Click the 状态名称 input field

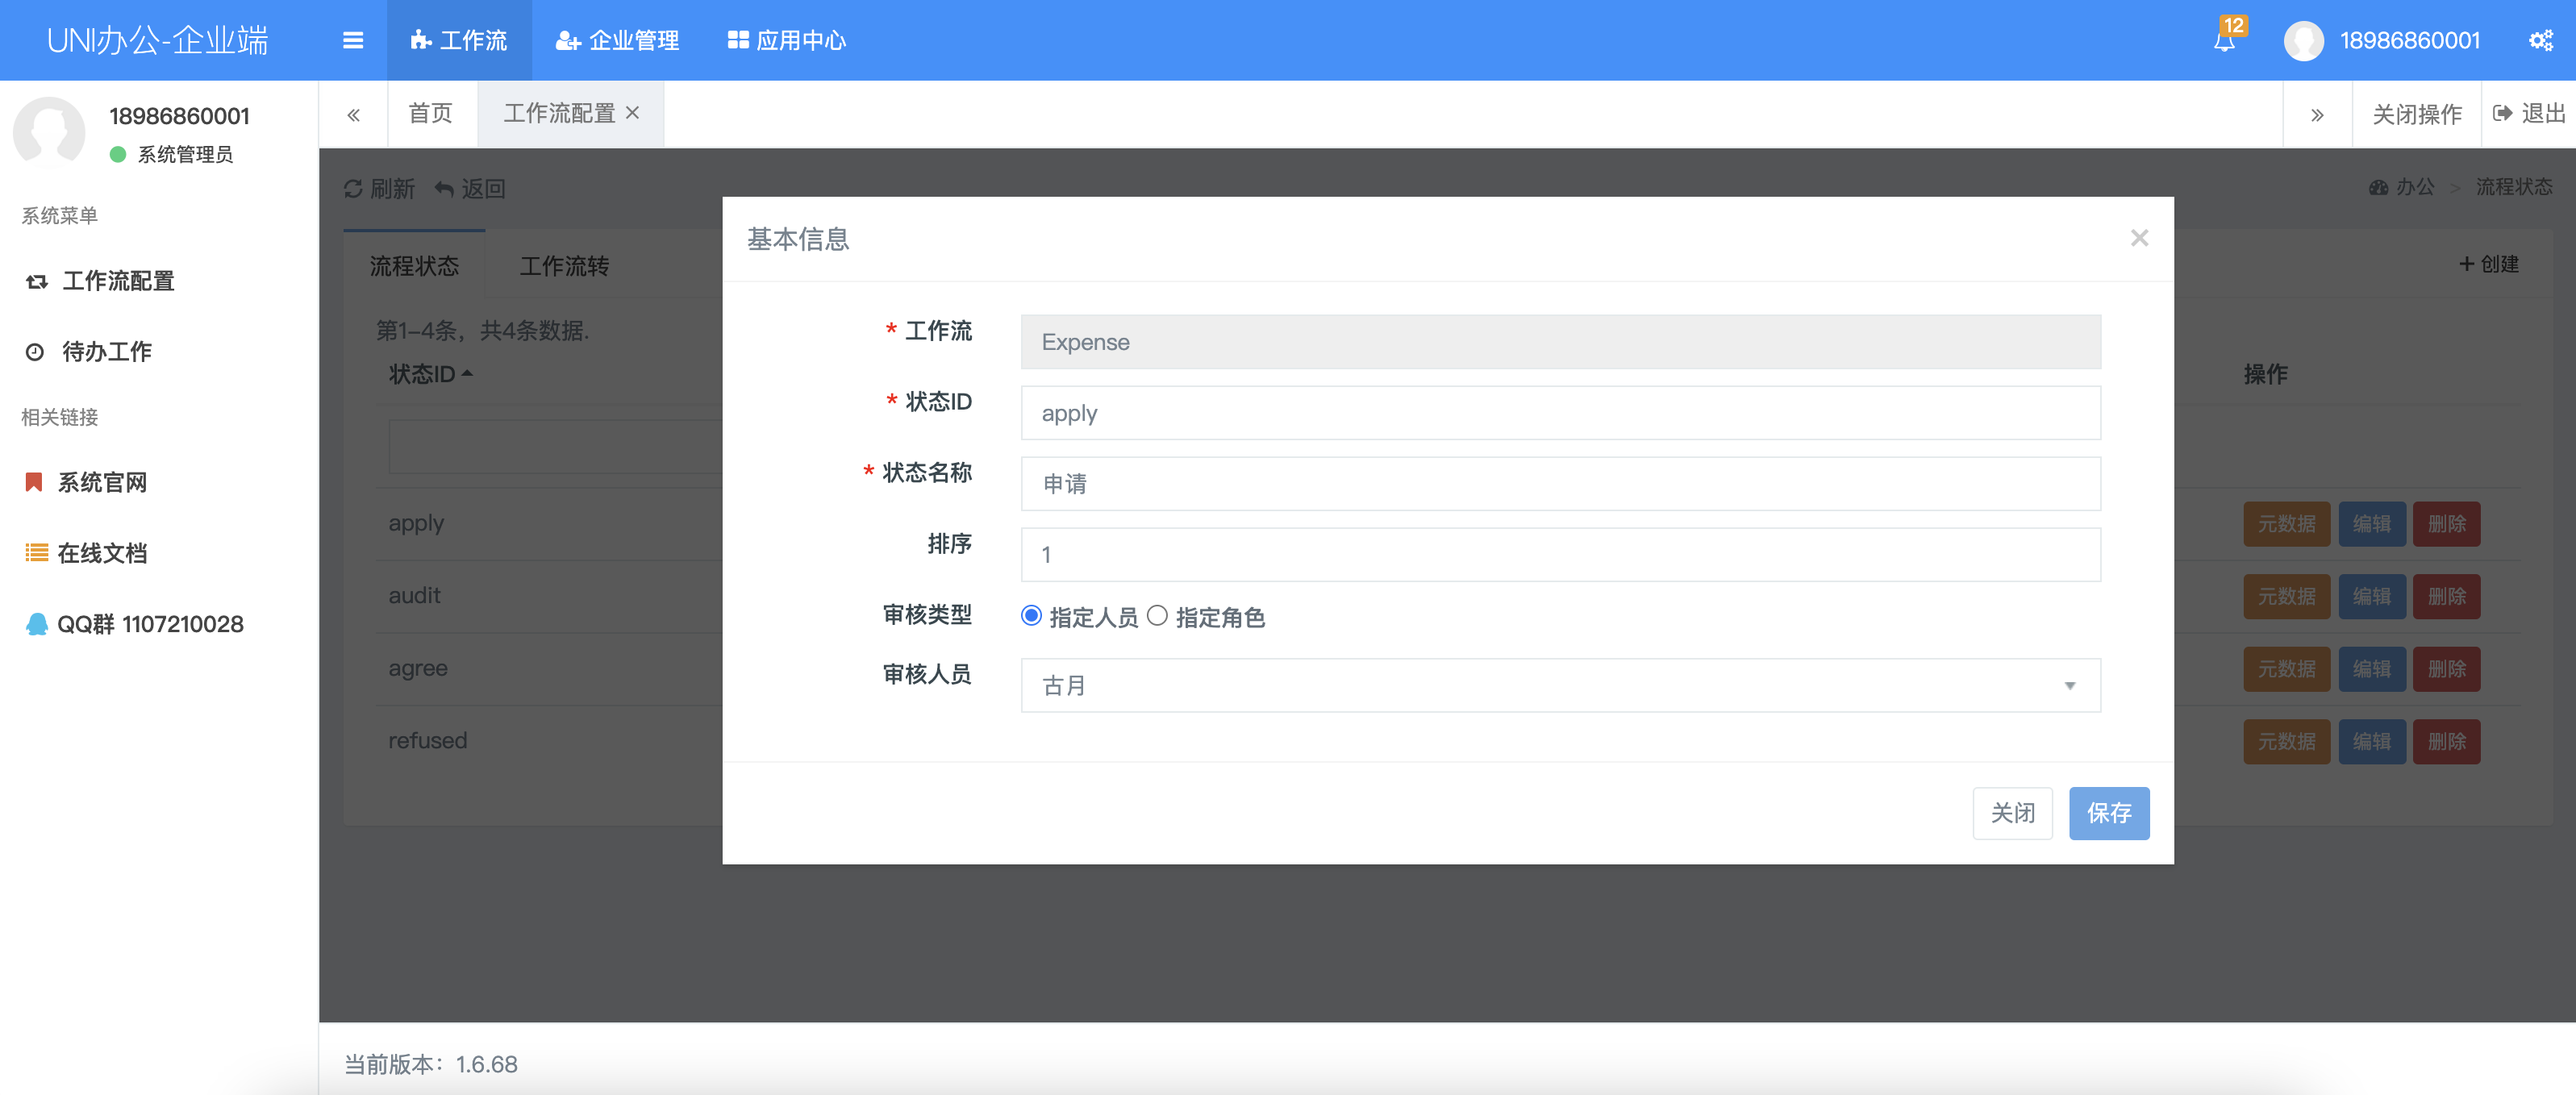(x=1560, y=484)
